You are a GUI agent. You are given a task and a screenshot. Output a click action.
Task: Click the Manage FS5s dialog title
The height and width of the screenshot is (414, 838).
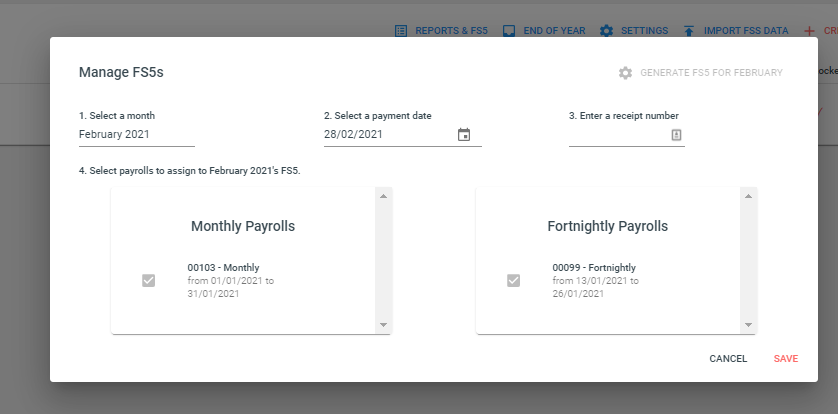point(121,72)
